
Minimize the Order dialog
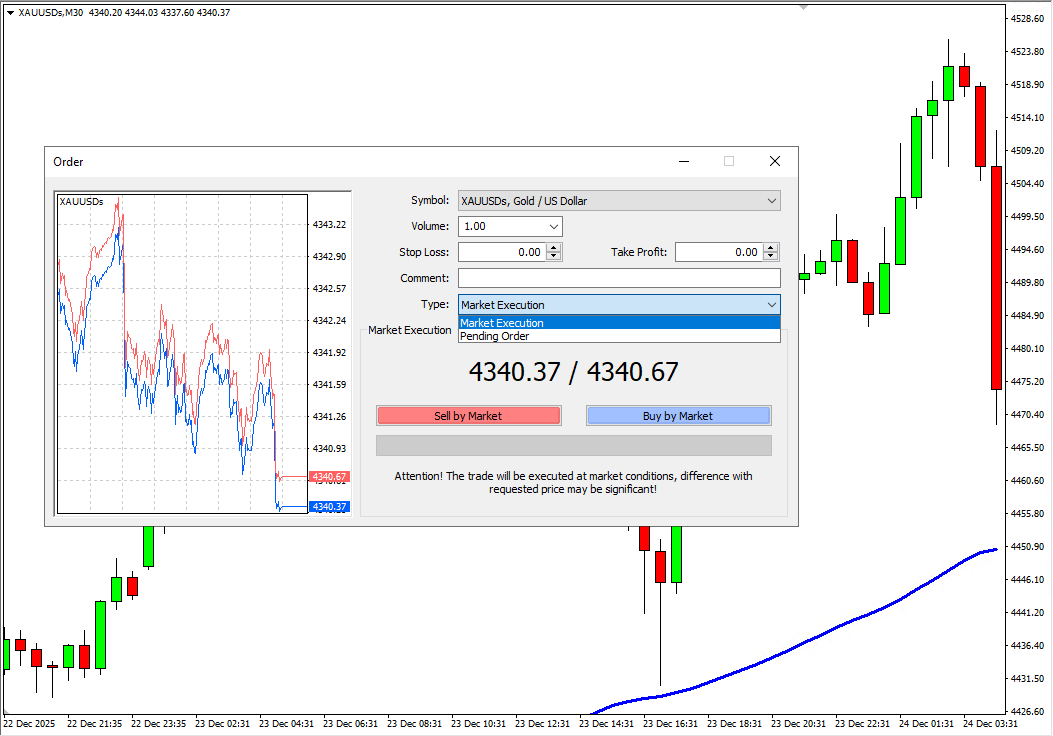pyautogui.click(x=684, y=161)
